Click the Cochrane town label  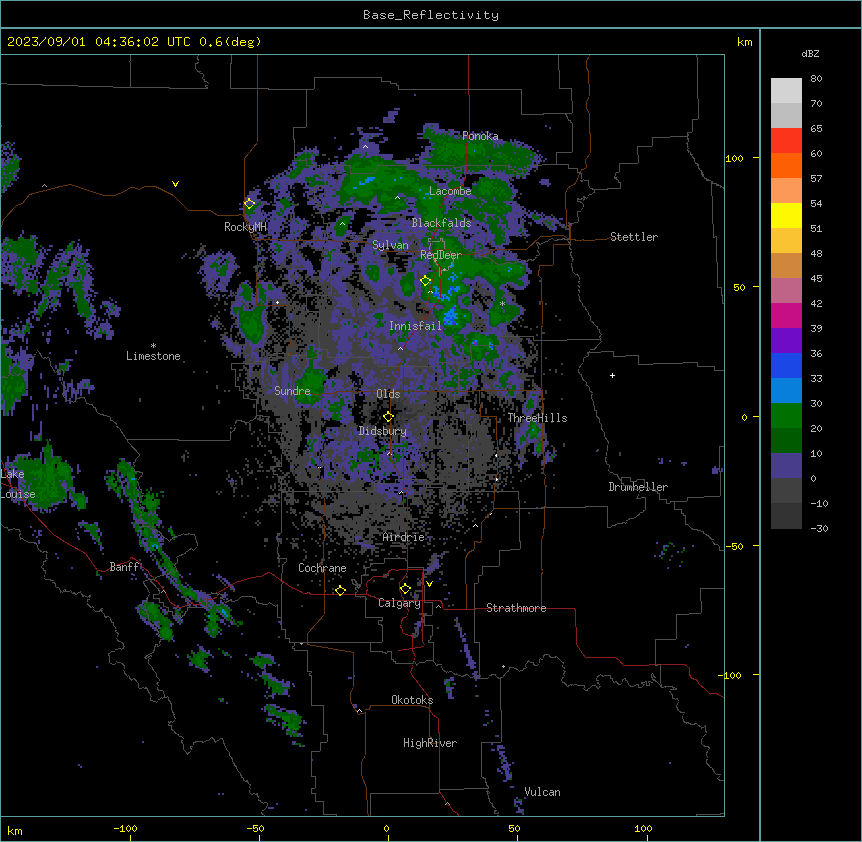[322, 568]
